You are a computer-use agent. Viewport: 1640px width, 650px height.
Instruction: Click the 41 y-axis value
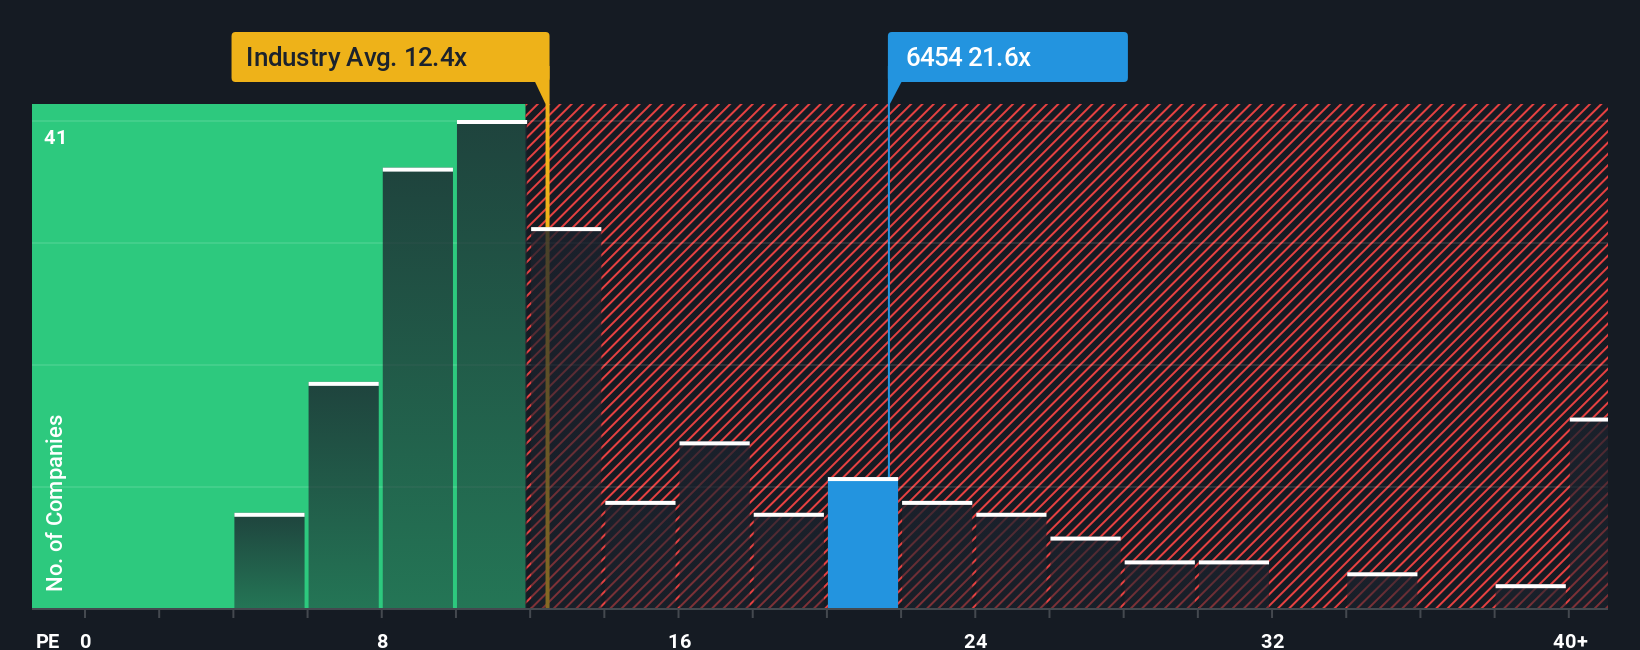click(x=55, y=137)
